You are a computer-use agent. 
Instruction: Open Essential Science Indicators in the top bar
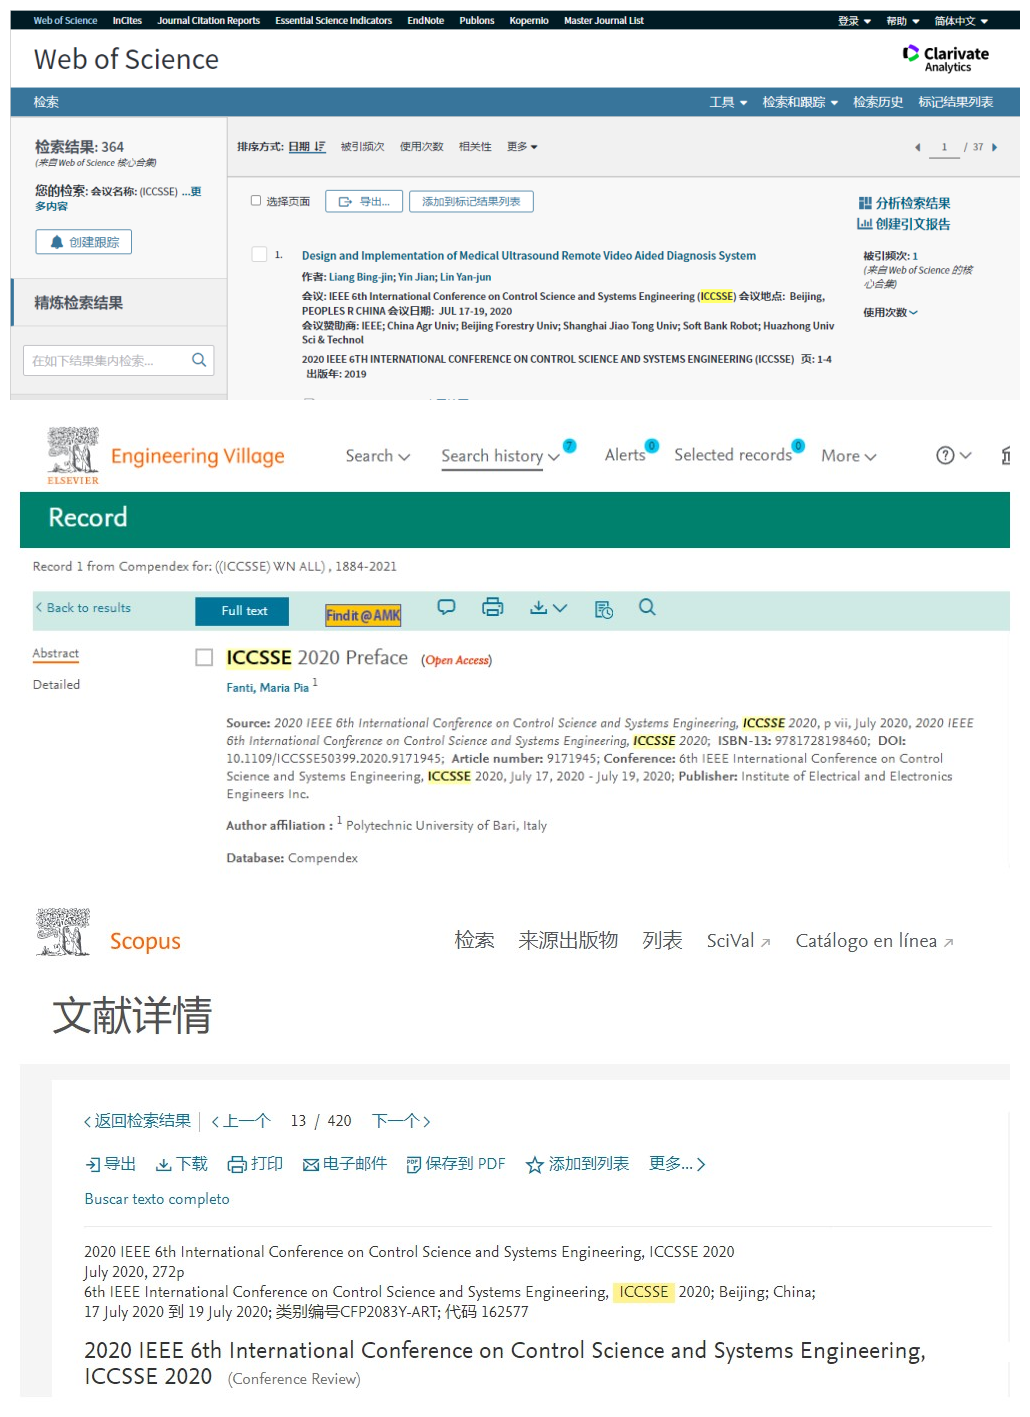coord(333,21)
